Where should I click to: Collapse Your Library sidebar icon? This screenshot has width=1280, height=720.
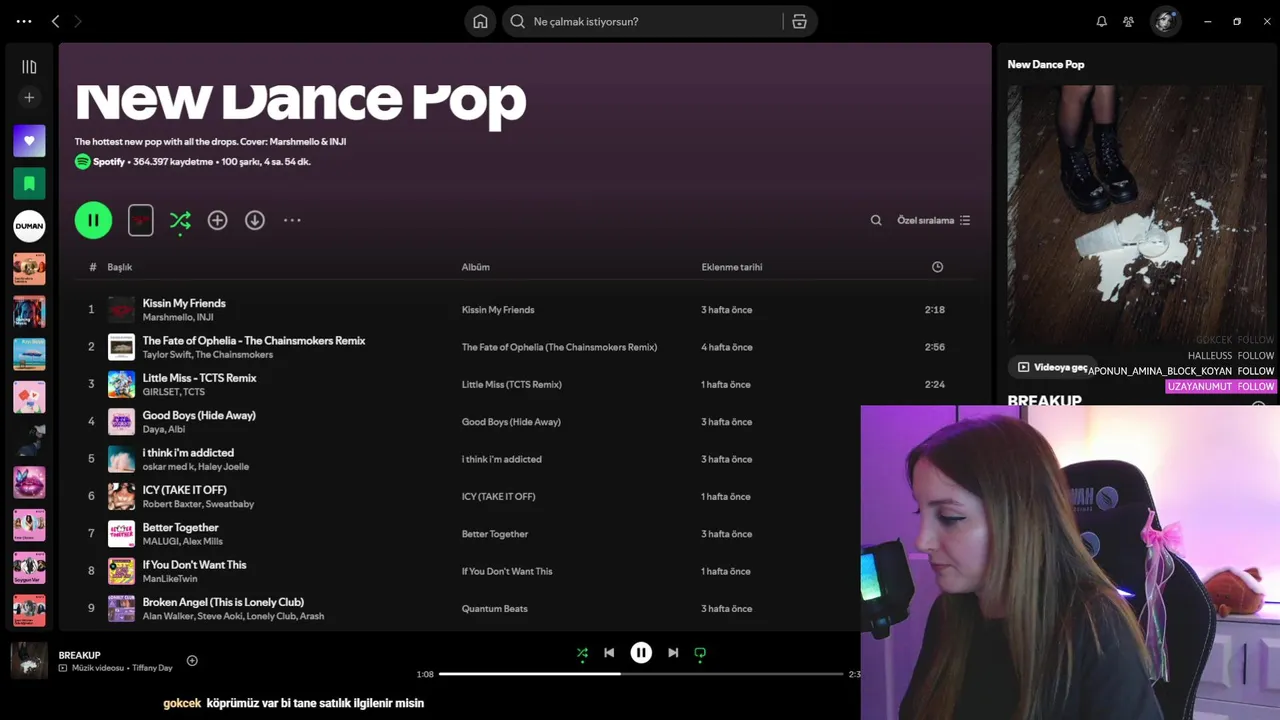(x=29, y=67)
